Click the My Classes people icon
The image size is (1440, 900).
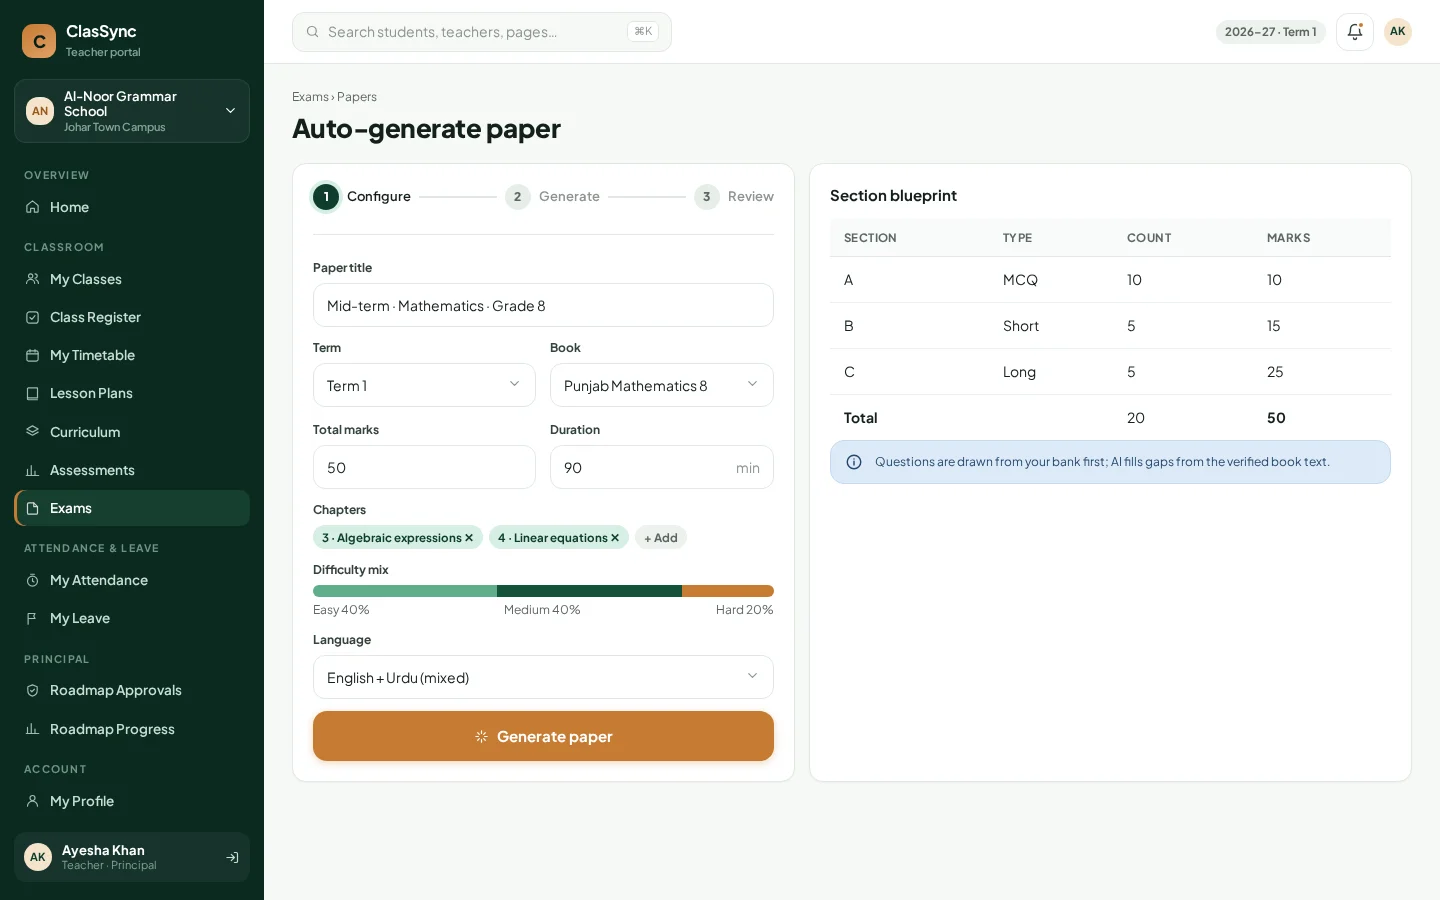32,279
